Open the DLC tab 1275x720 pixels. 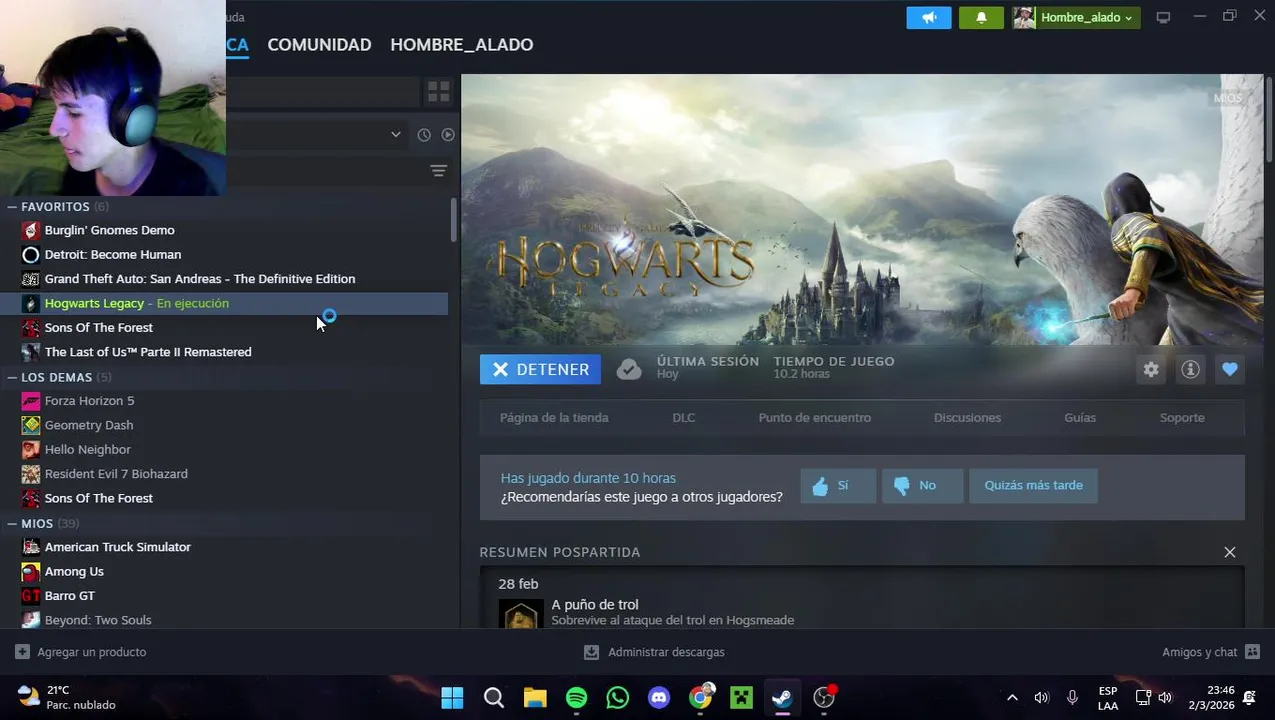pos(683,417)
